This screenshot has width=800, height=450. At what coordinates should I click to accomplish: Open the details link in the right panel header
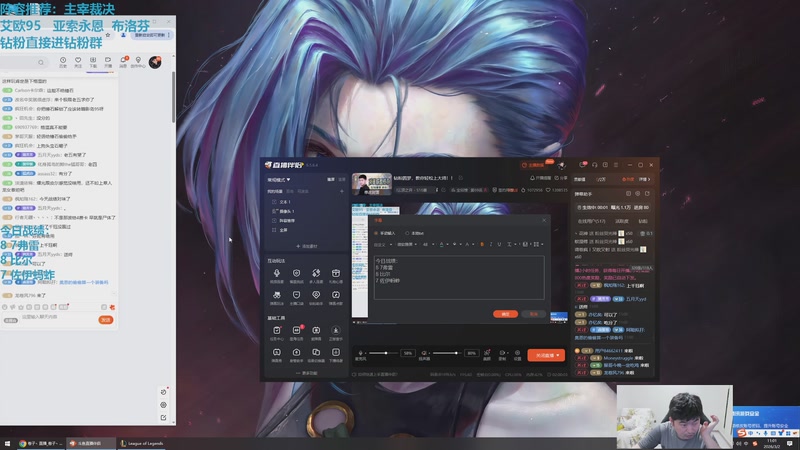pyautogui.click(x=644, y=180)
